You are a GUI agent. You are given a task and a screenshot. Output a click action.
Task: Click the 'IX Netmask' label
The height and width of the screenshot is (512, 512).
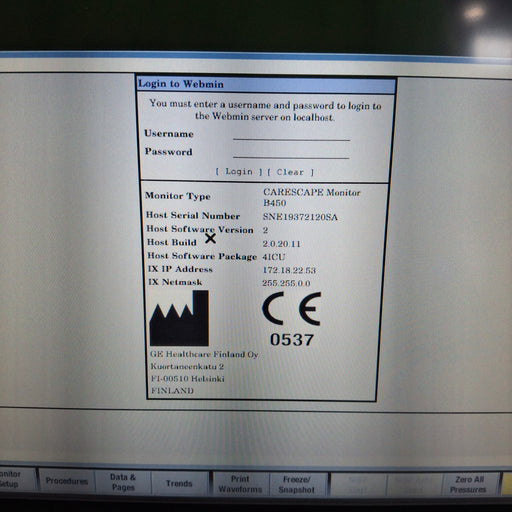tap(175, 282)
